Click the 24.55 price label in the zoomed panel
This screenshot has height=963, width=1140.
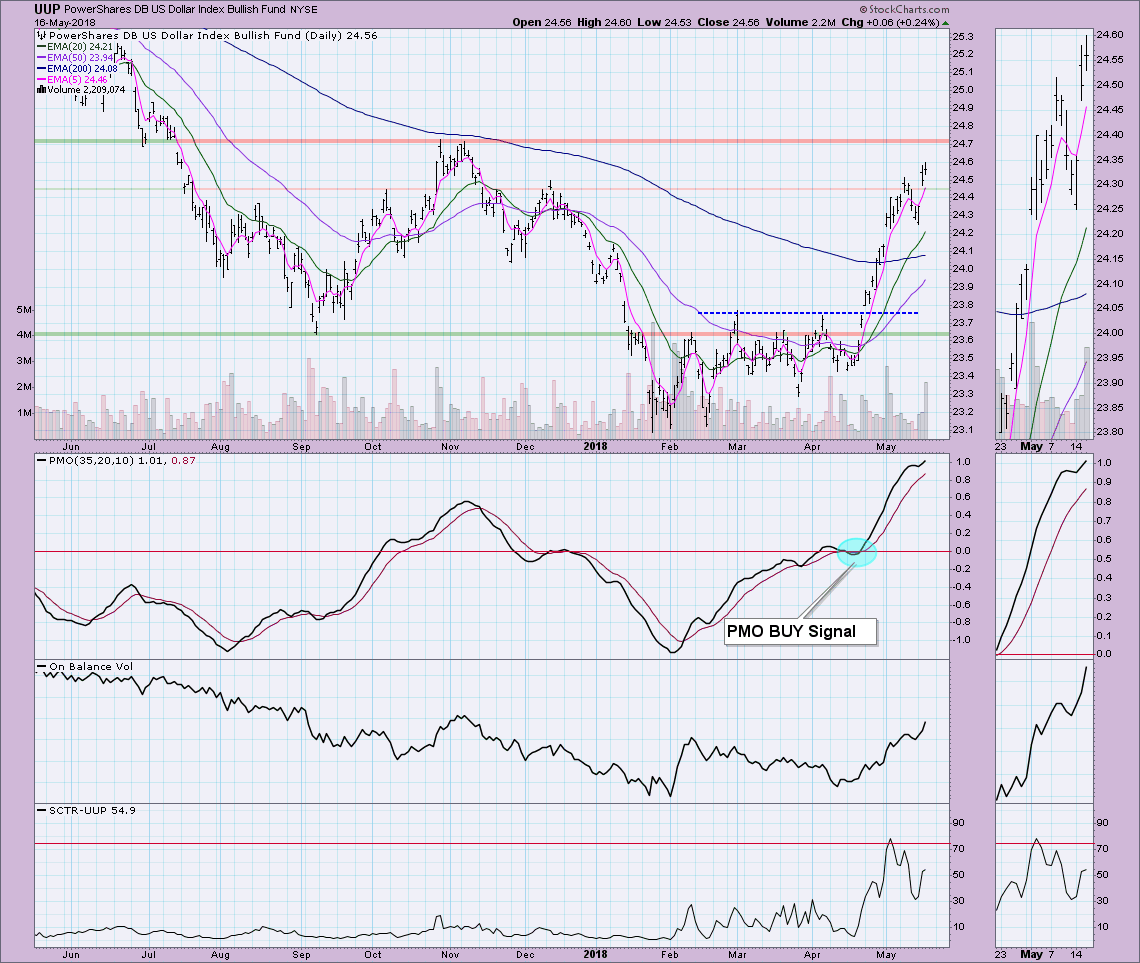(1109, 60)
